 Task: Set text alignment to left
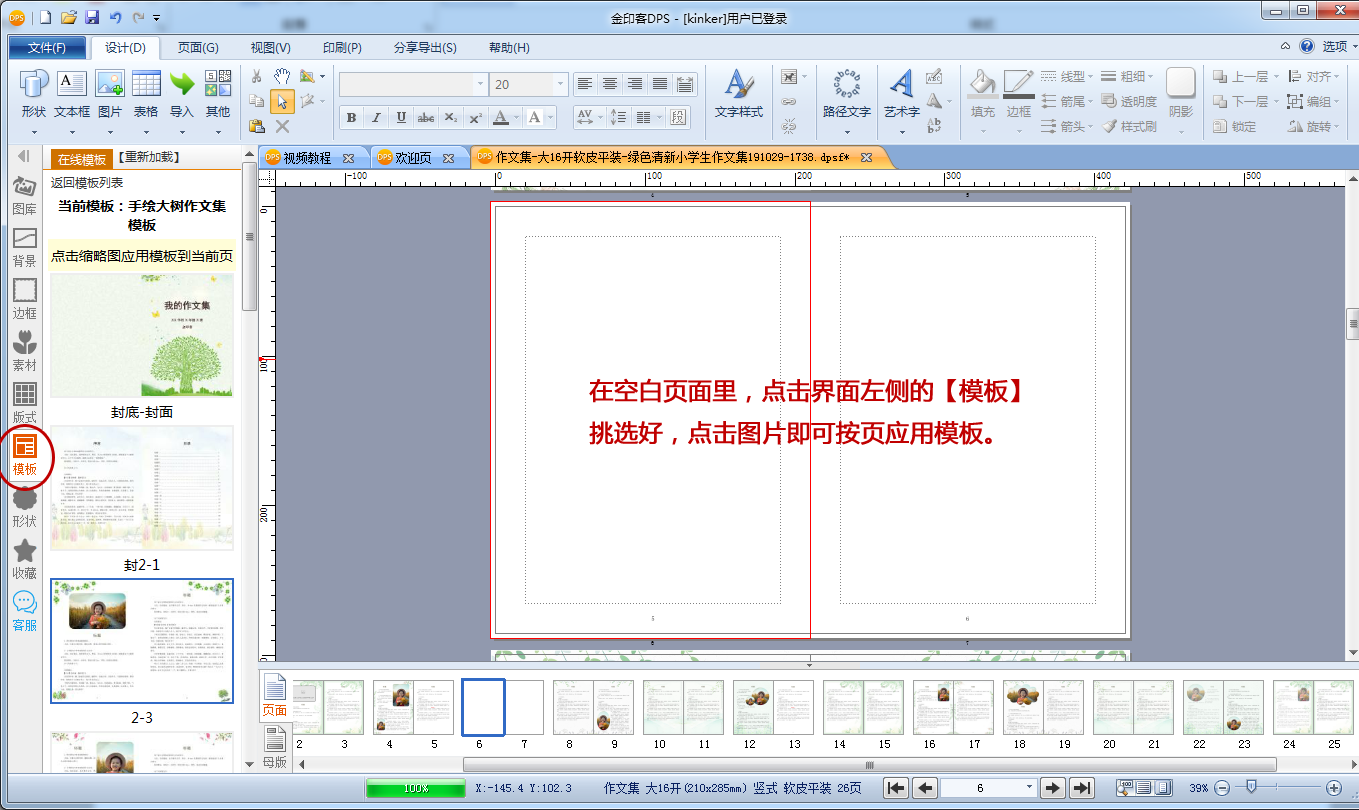584,84
